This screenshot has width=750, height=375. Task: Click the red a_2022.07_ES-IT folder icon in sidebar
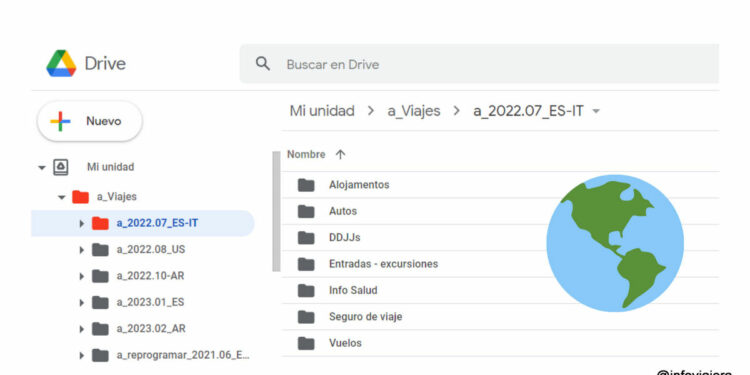[x=100, y=223]
